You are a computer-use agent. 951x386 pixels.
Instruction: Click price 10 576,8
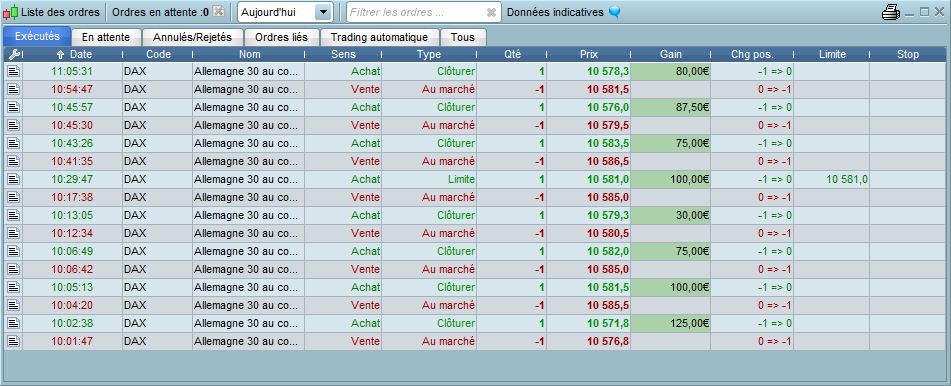tap(608, 341)
